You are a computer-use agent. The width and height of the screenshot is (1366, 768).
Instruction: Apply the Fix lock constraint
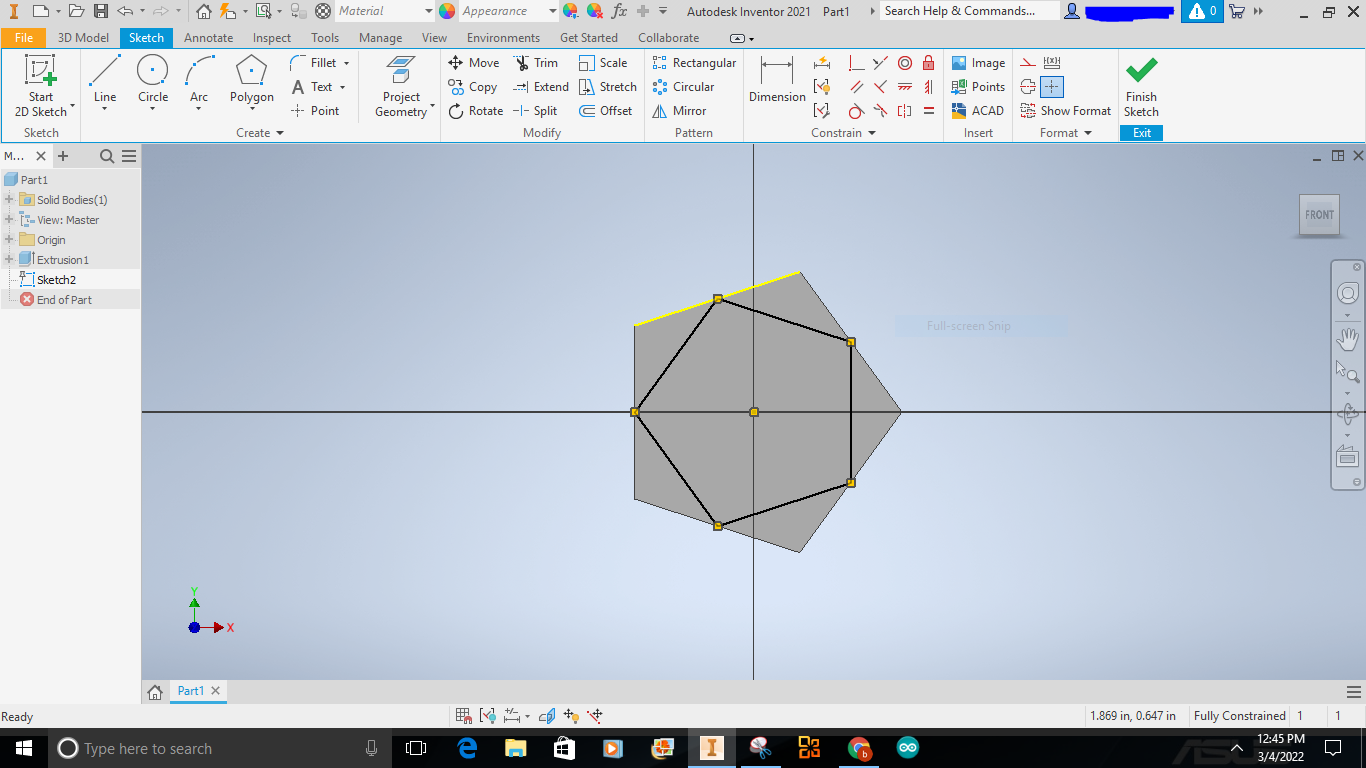pos(929,63)
